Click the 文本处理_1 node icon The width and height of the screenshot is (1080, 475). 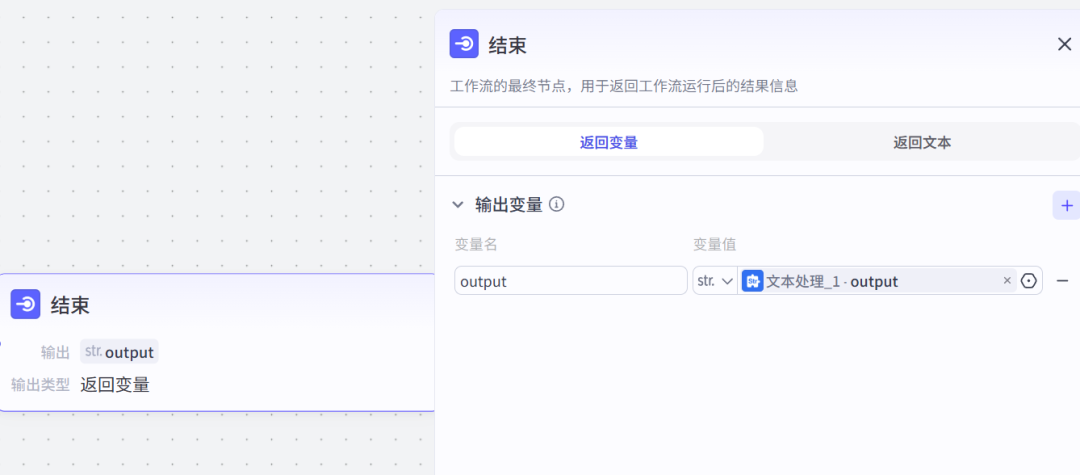pyautogui.click(x=752, y=281)
